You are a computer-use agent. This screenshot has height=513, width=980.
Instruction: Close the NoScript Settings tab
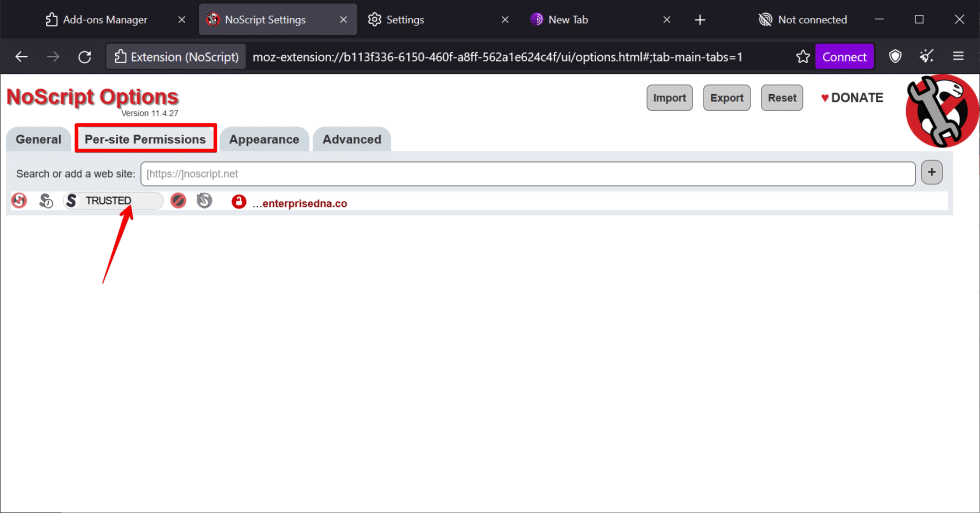tap(343, 20)
